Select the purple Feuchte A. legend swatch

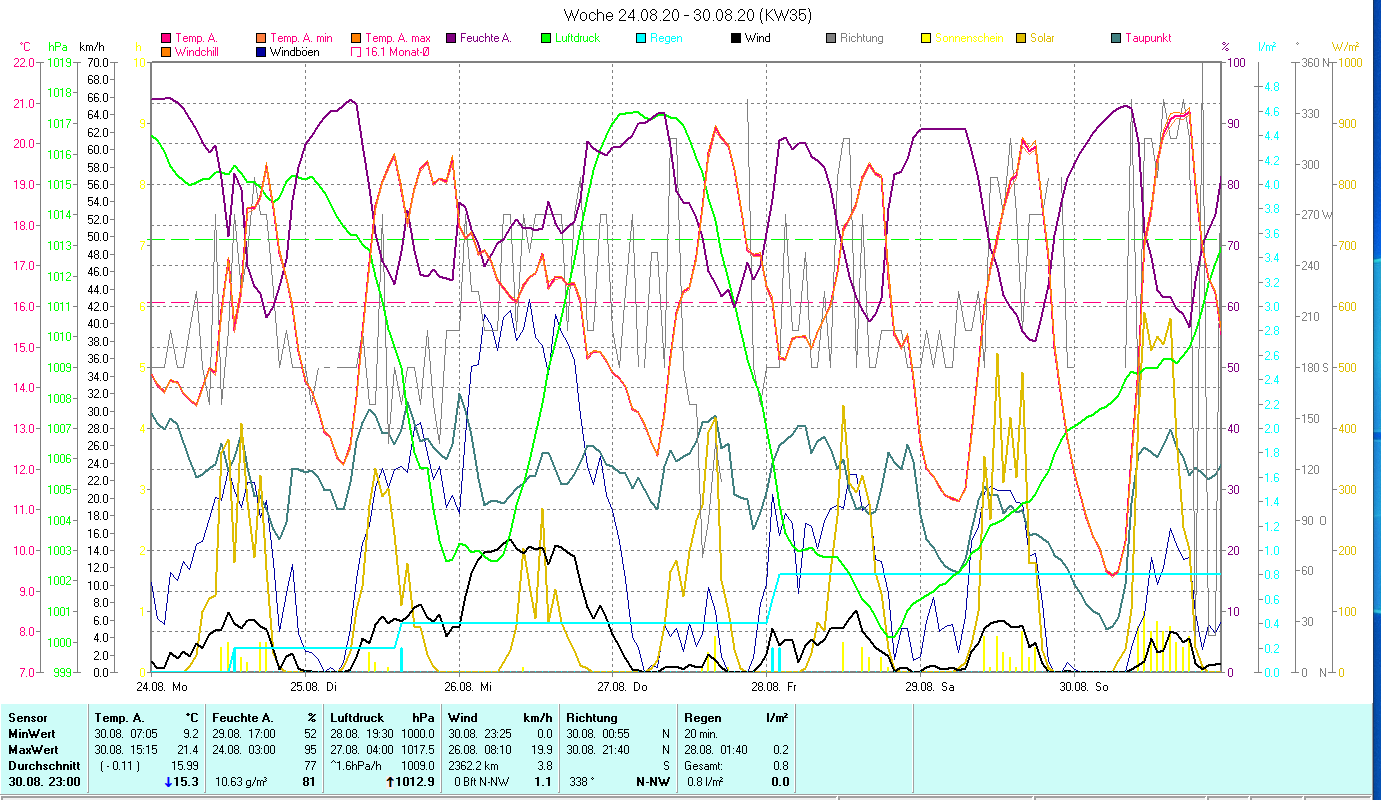point(451,38)
